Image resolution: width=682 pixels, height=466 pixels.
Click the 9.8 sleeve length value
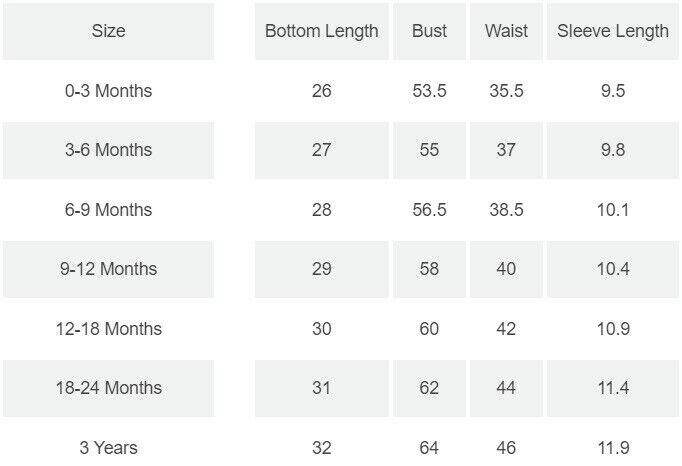[x=613, y=150]
